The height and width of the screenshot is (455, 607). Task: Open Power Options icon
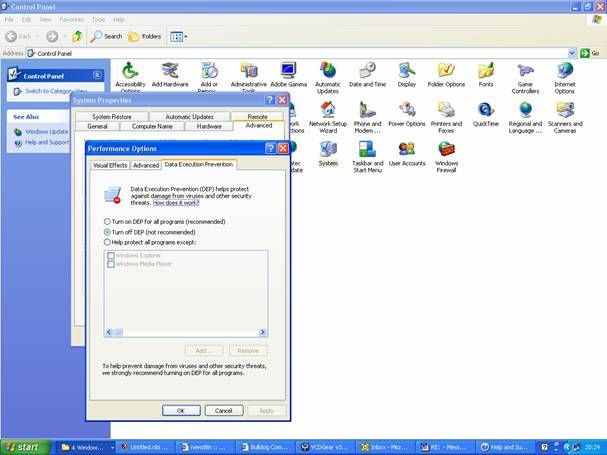coord(406,115)
